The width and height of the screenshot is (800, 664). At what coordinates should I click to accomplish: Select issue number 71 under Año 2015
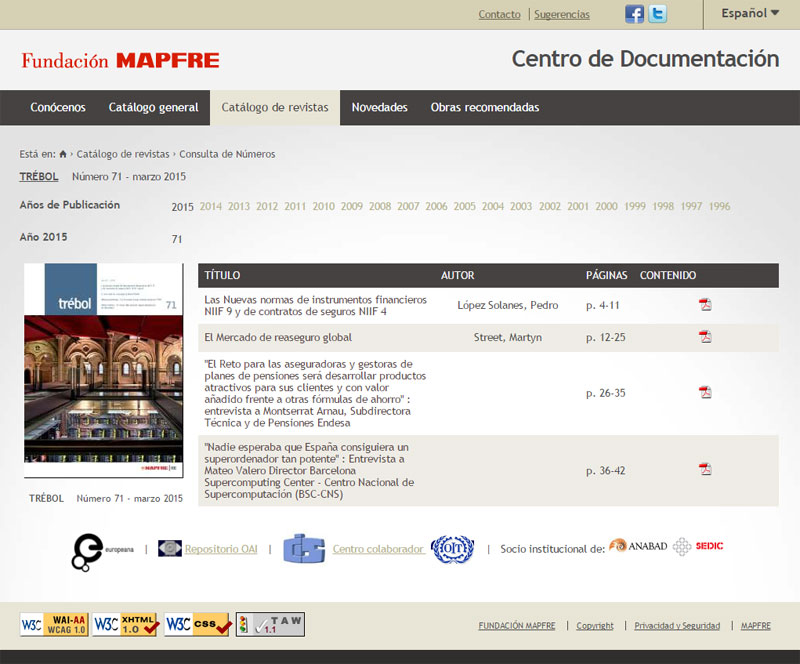[x=177, y=239]
